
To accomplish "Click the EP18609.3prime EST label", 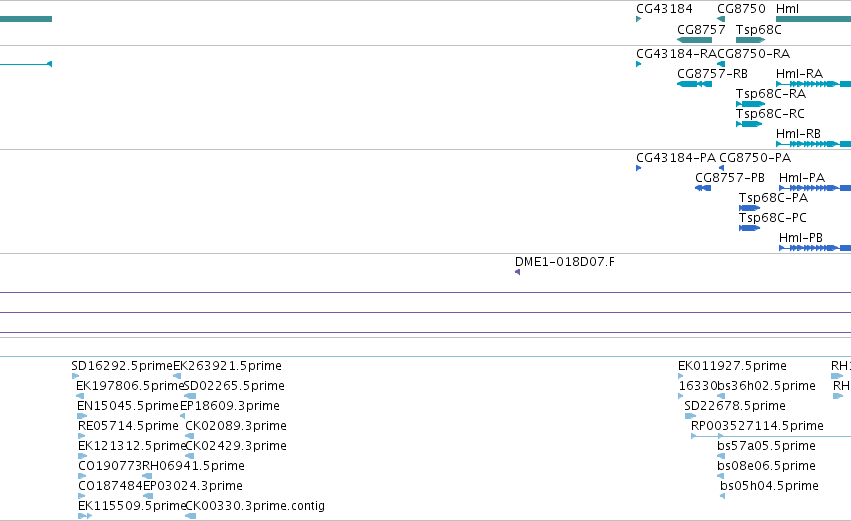I will (230, 406).
